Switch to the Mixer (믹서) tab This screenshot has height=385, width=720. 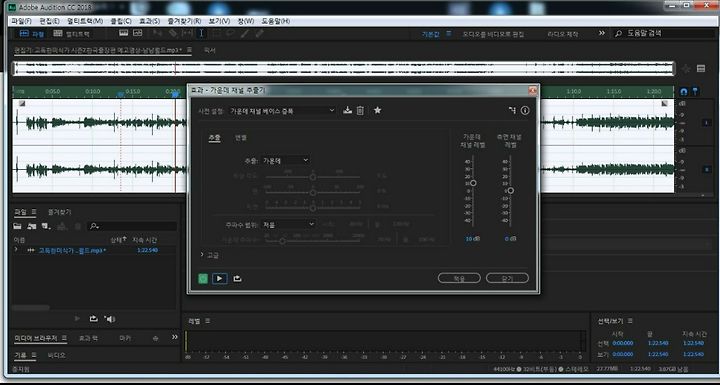pyautogui.click(x=209, y=50)
